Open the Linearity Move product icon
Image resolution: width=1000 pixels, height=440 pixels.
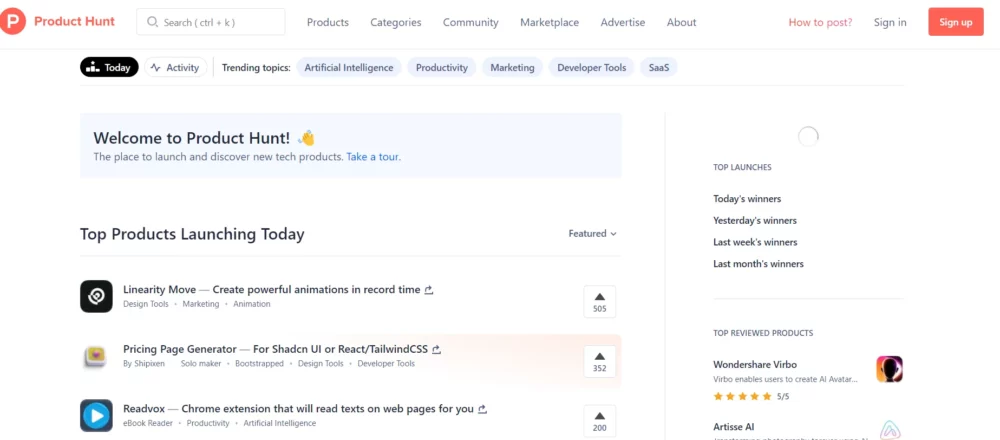pos(96,297)
